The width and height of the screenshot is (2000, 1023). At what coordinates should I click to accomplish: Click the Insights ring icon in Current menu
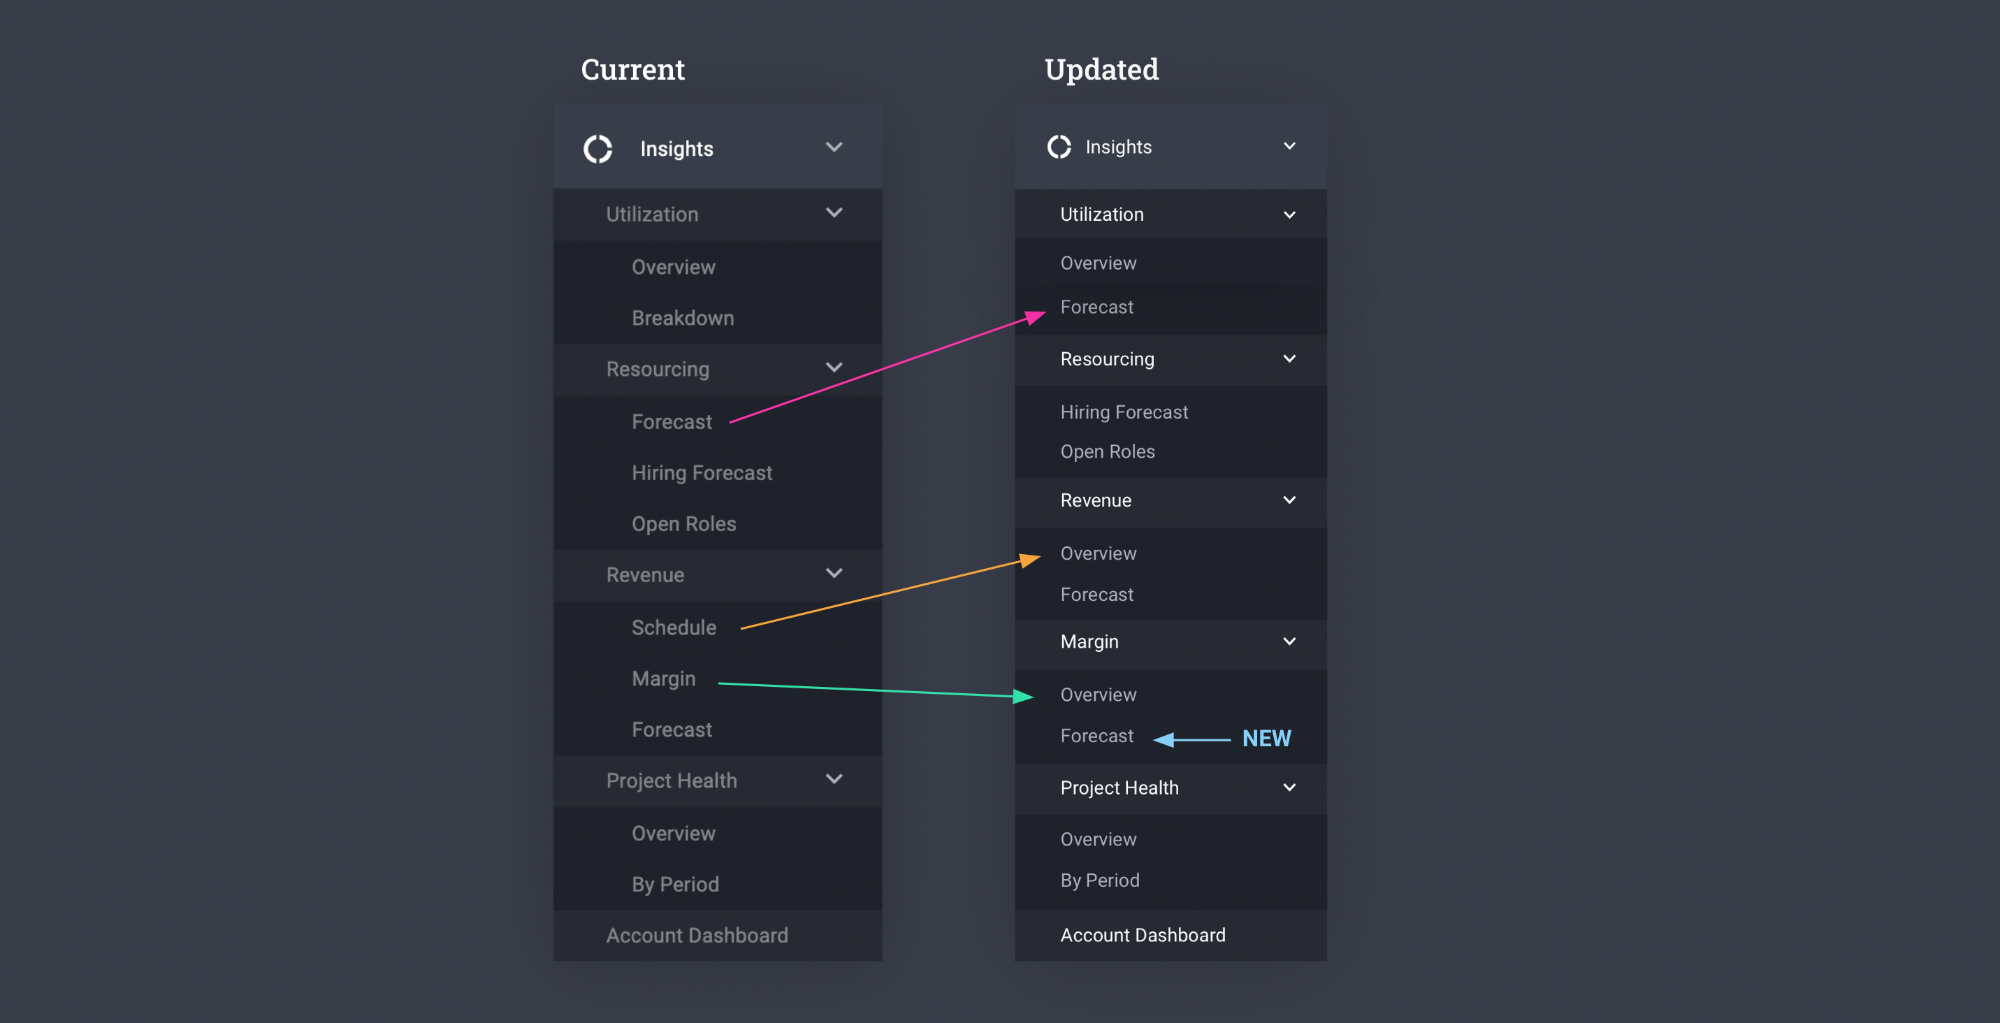[598, 149]
